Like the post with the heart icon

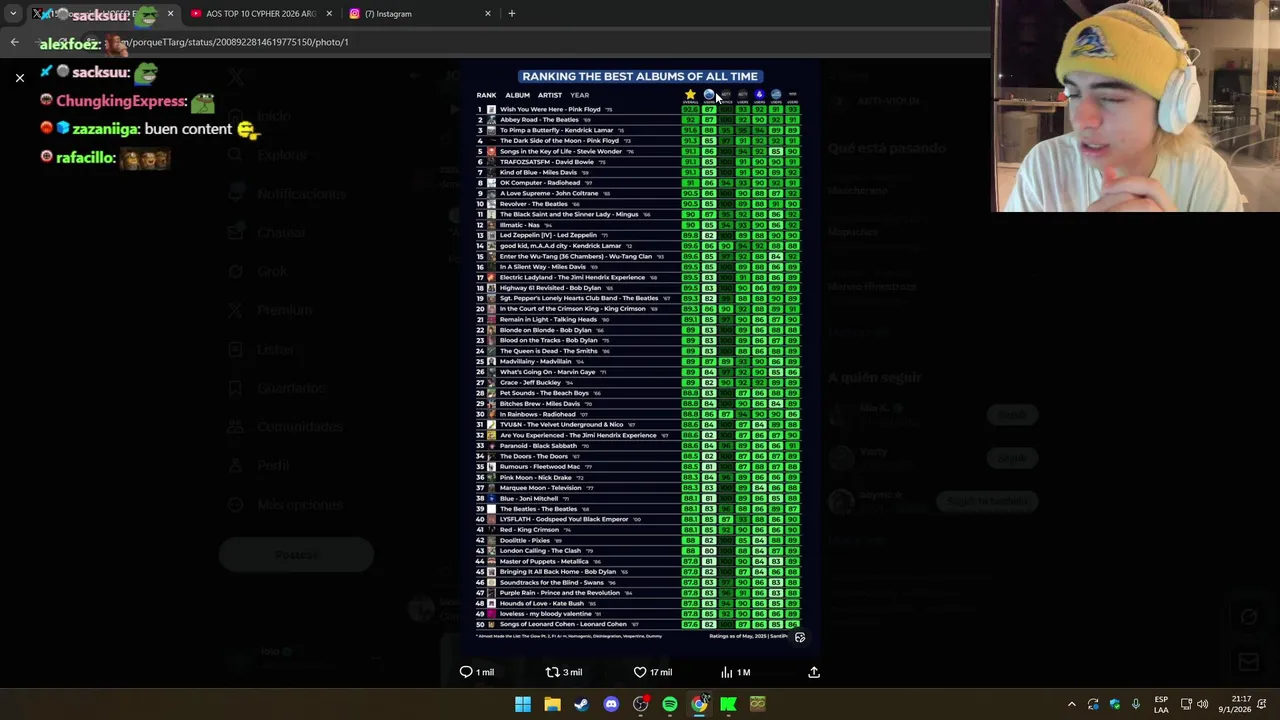[640, 672]
